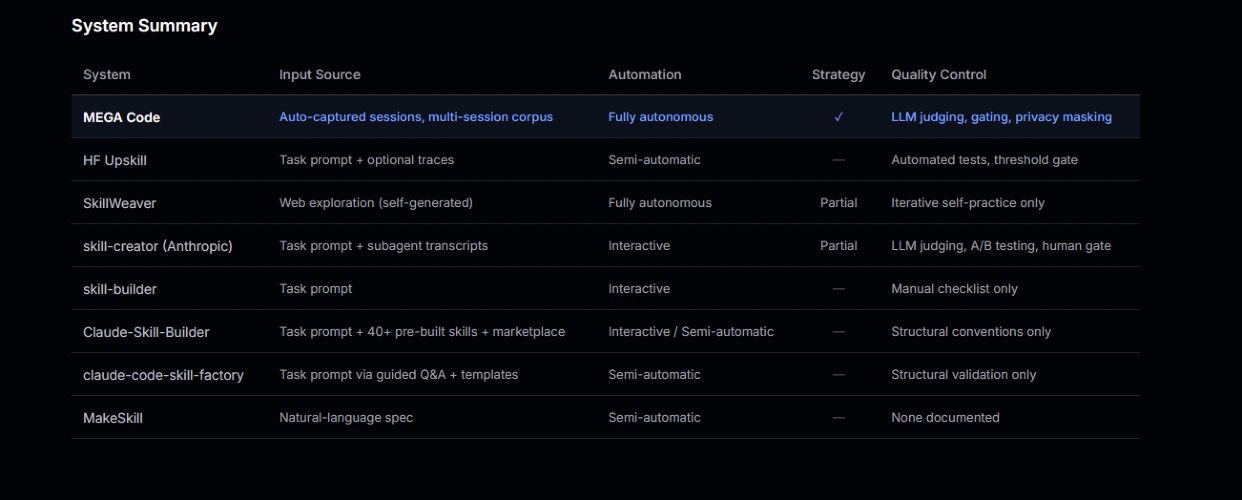The image size is (1242, 500).
Task: Select the HF Upskill row name
Action: (x=115, y=160)
